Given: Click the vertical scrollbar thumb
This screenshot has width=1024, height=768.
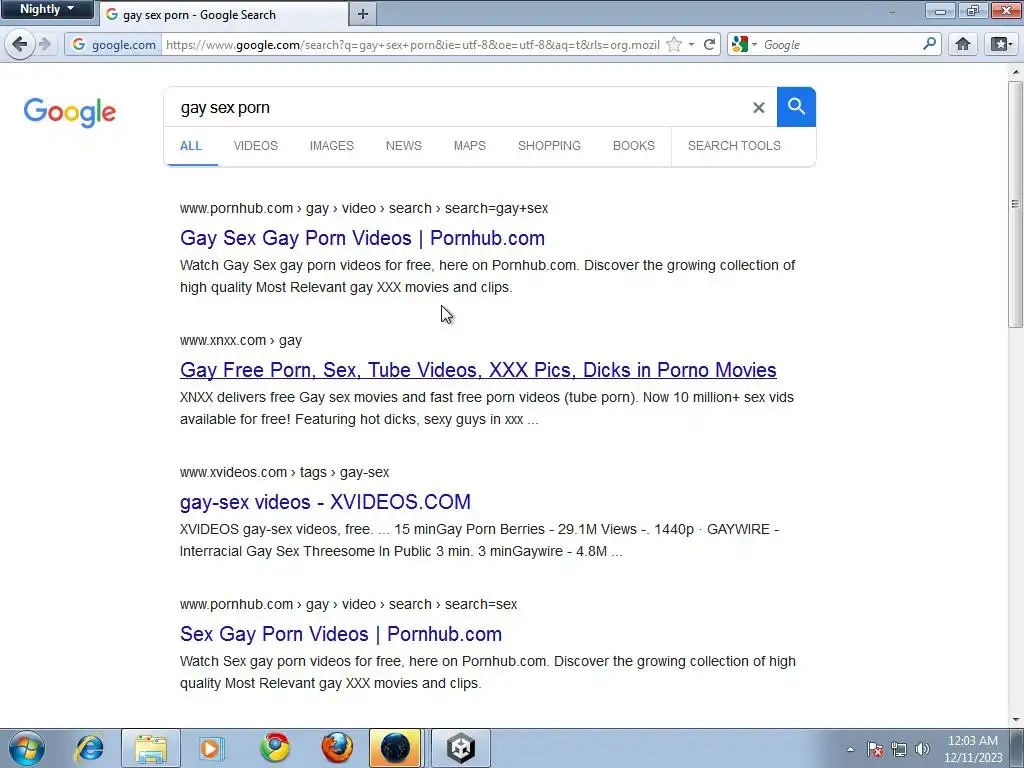Looking at the screenshot, I should 1015,204.
